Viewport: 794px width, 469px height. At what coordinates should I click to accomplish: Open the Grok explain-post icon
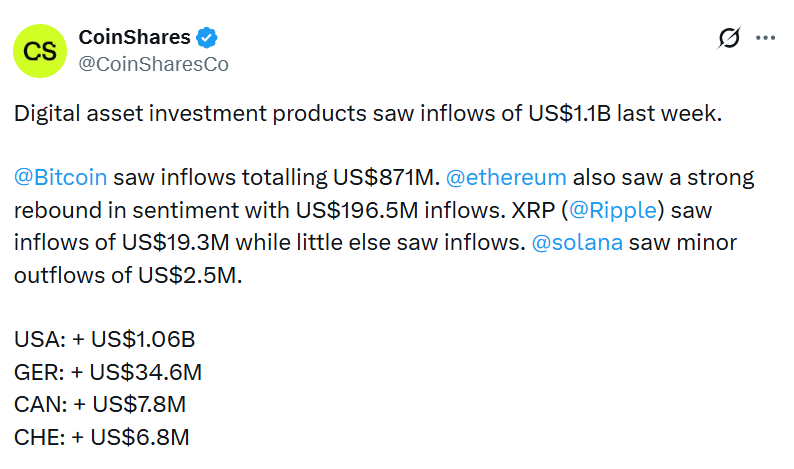(729, 38)
